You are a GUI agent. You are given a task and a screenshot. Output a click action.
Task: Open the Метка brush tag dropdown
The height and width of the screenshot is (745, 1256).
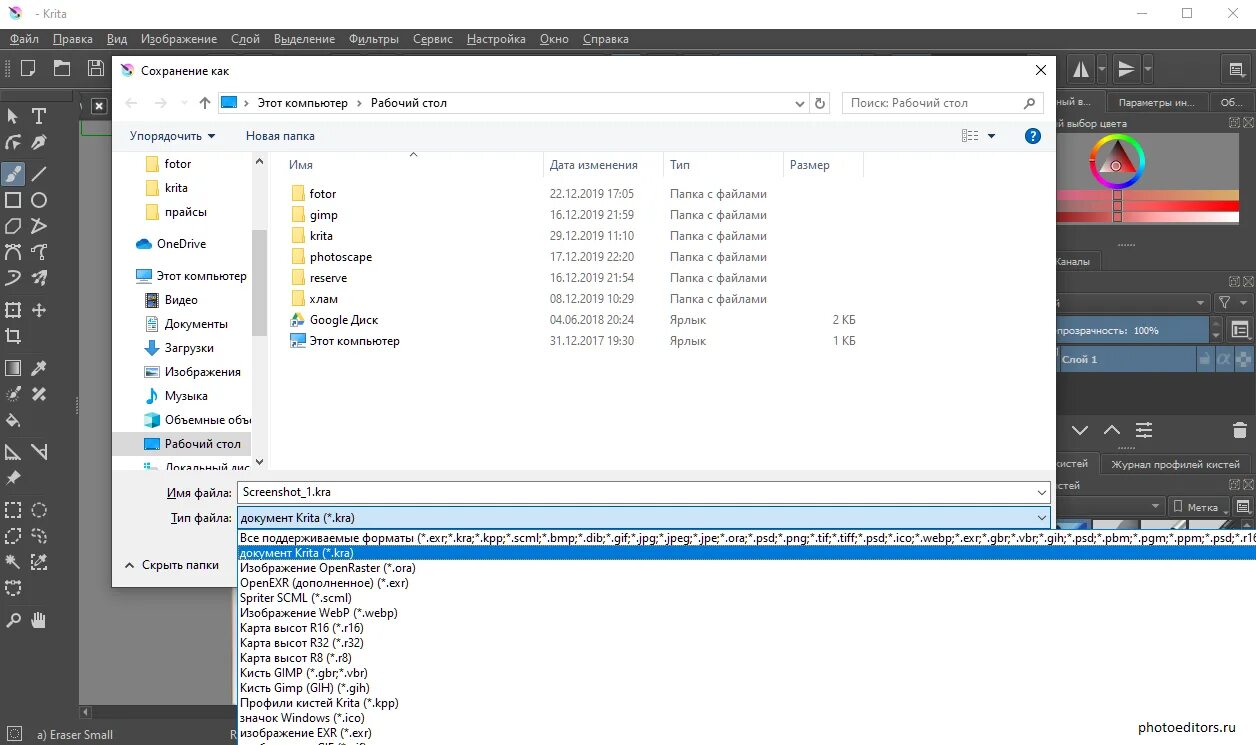click(1197, 507)
